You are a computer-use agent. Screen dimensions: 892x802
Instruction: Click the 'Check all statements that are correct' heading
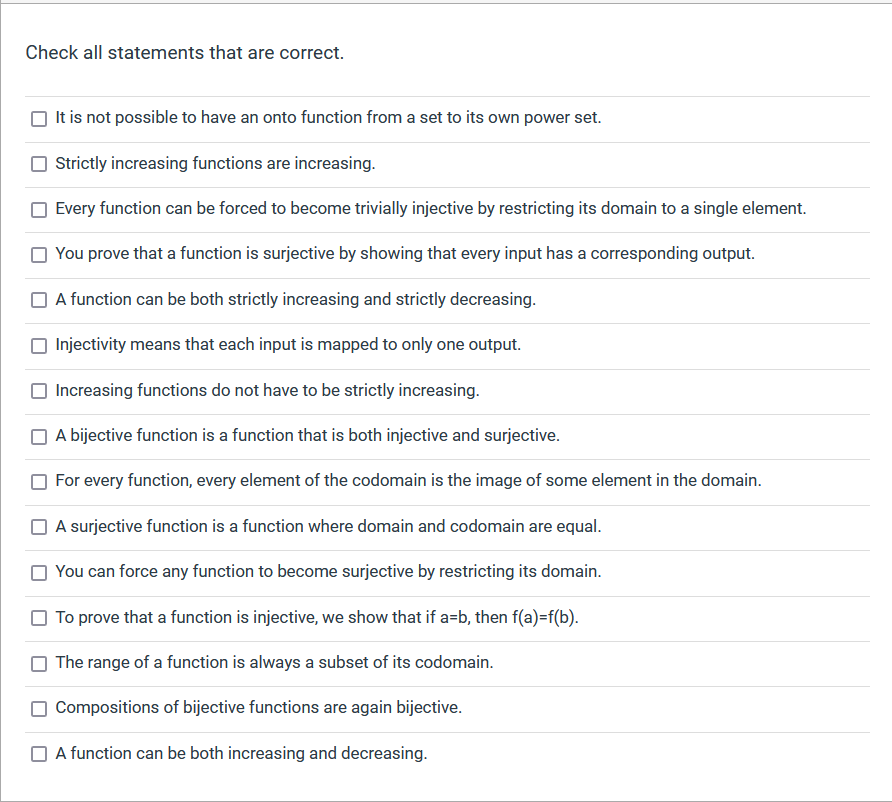(x=184, y=52)
